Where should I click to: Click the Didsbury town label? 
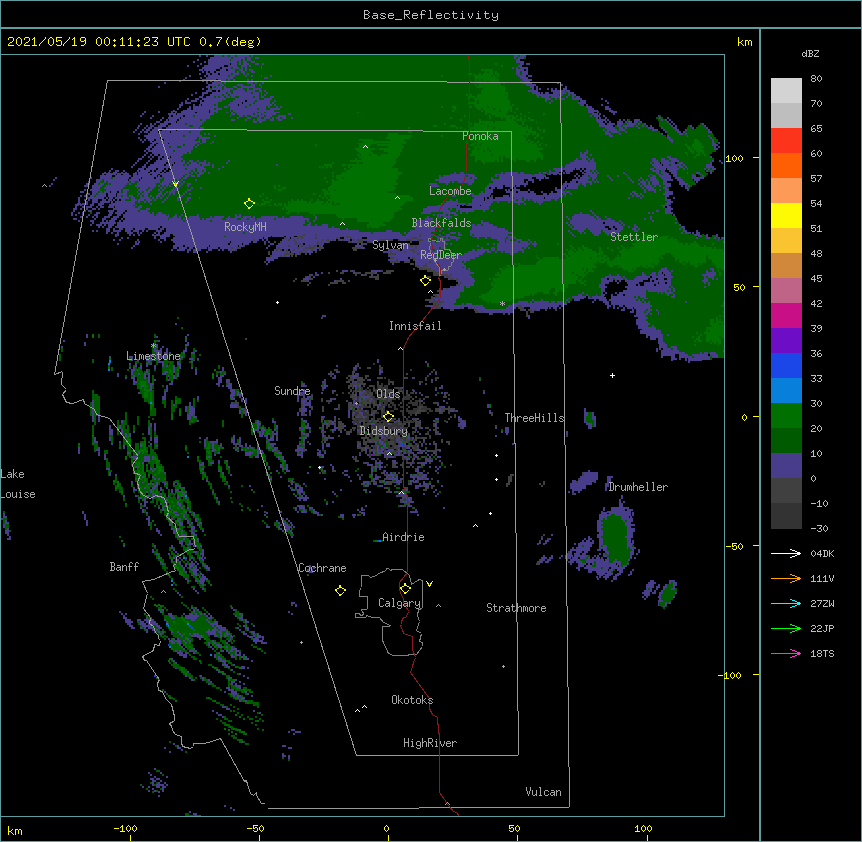[x=384, y=431]
